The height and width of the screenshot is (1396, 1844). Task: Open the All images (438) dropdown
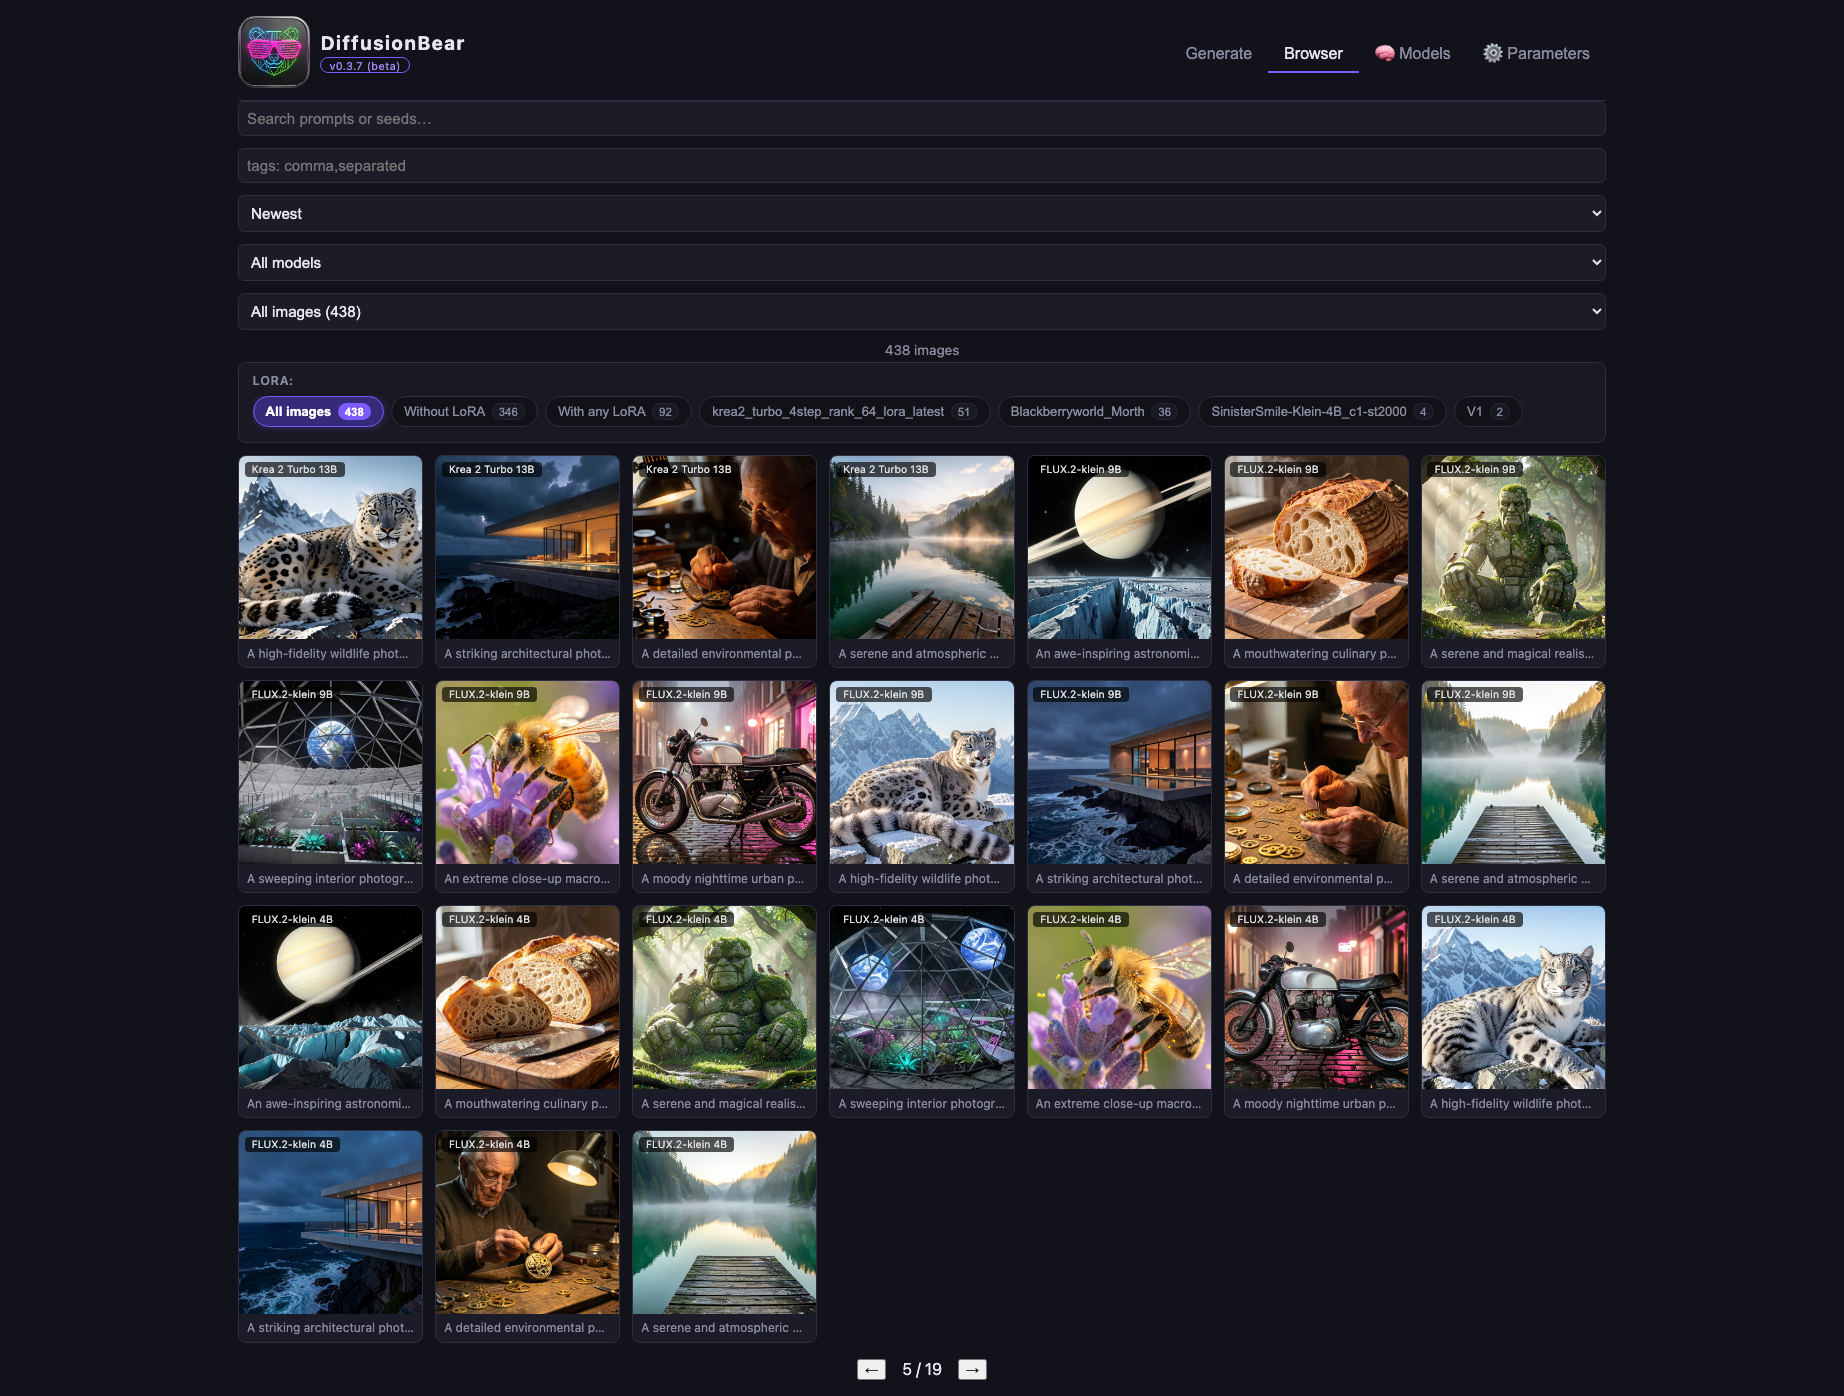[922, 311]
